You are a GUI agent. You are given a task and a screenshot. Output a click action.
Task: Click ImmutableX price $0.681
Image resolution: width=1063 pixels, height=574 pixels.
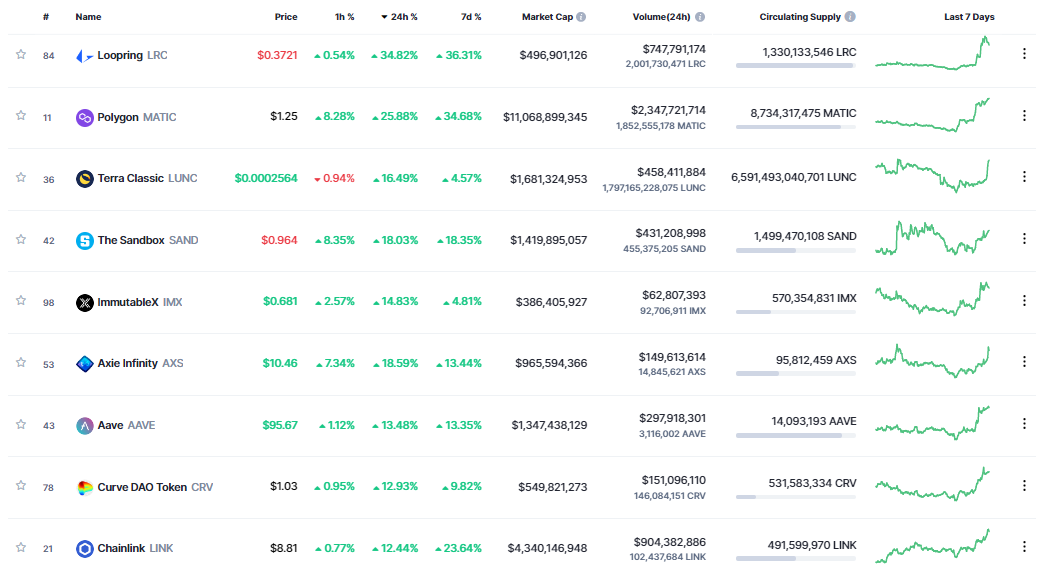[280, 302]
